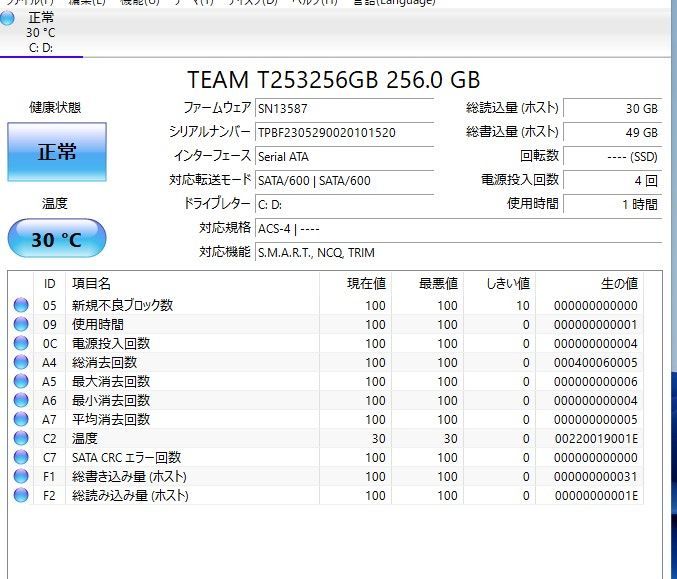
Task: Click the total host writes value 49 GB
Action: (x=613, y=133)
